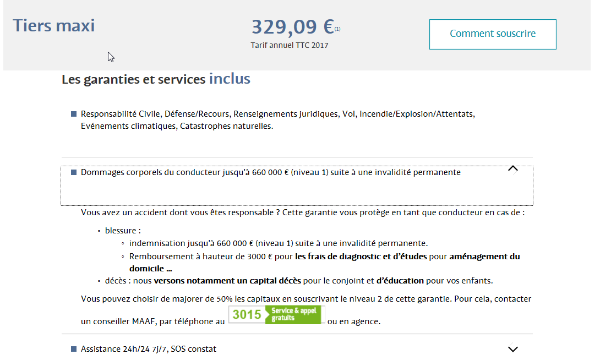Click the Les garanties et services inclus heading
The width and height of the screenshot is (600, 364).
coord(156,79)
